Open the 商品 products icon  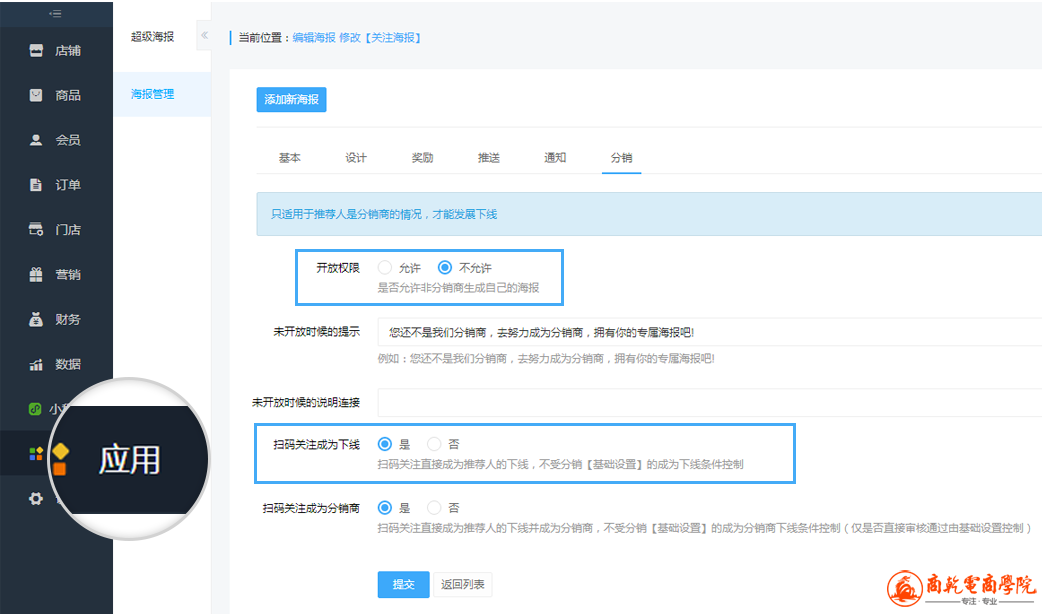36,95
